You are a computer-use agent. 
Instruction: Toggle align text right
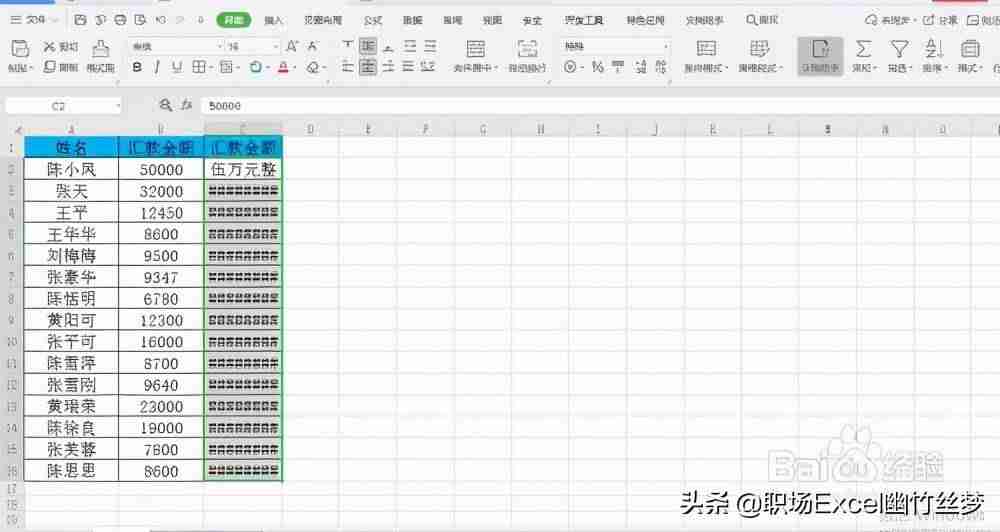click(388, 67)
